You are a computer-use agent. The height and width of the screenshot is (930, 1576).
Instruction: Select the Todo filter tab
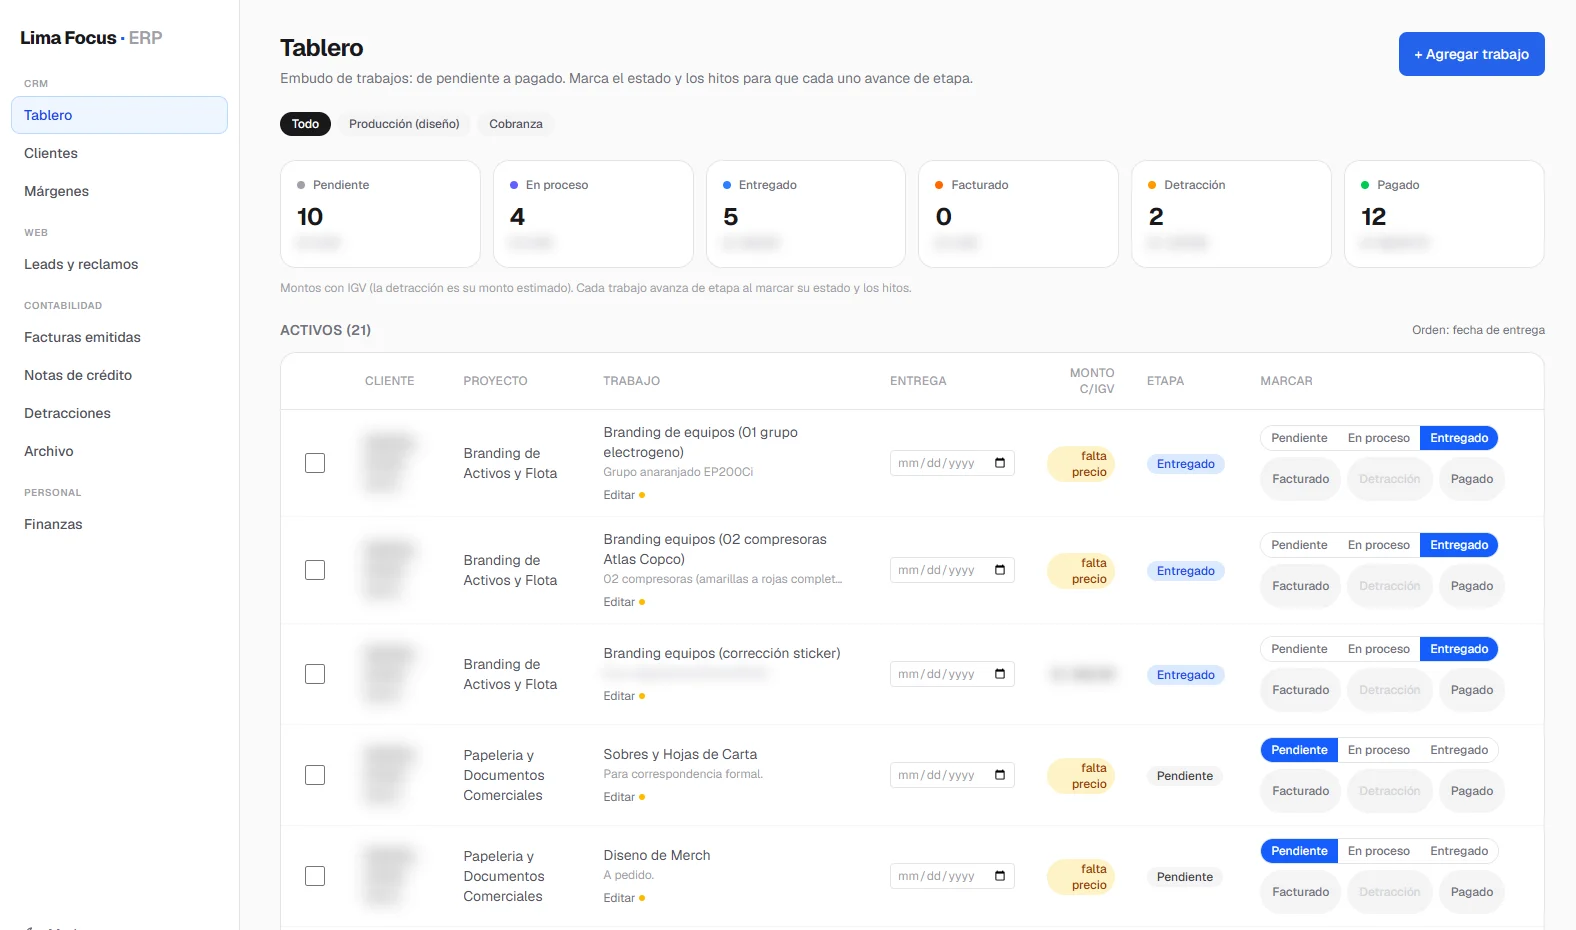(x=305, y=124)
